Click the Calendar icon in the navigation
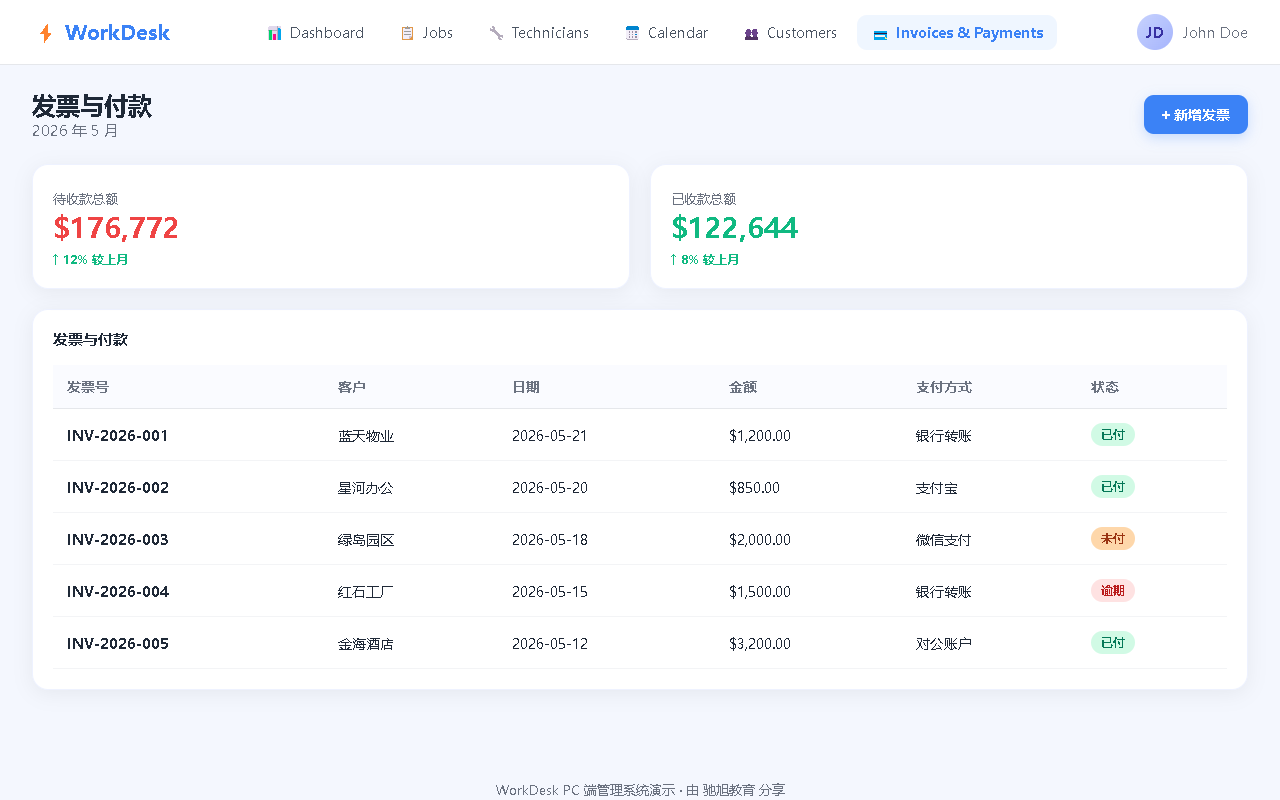Image resolution: width=1280 pixels, height=800 pixels. click(x=632, y=33)
